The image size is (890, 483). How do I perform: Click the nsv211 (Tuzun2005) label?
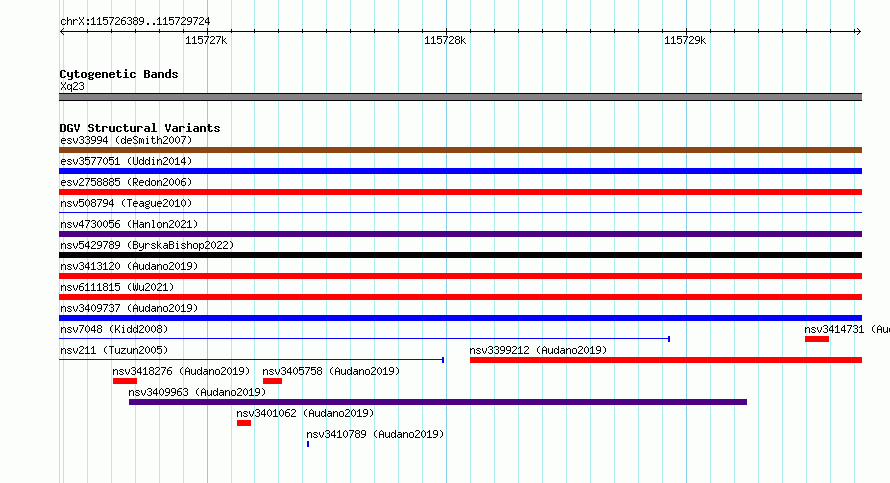click(114, 350)
